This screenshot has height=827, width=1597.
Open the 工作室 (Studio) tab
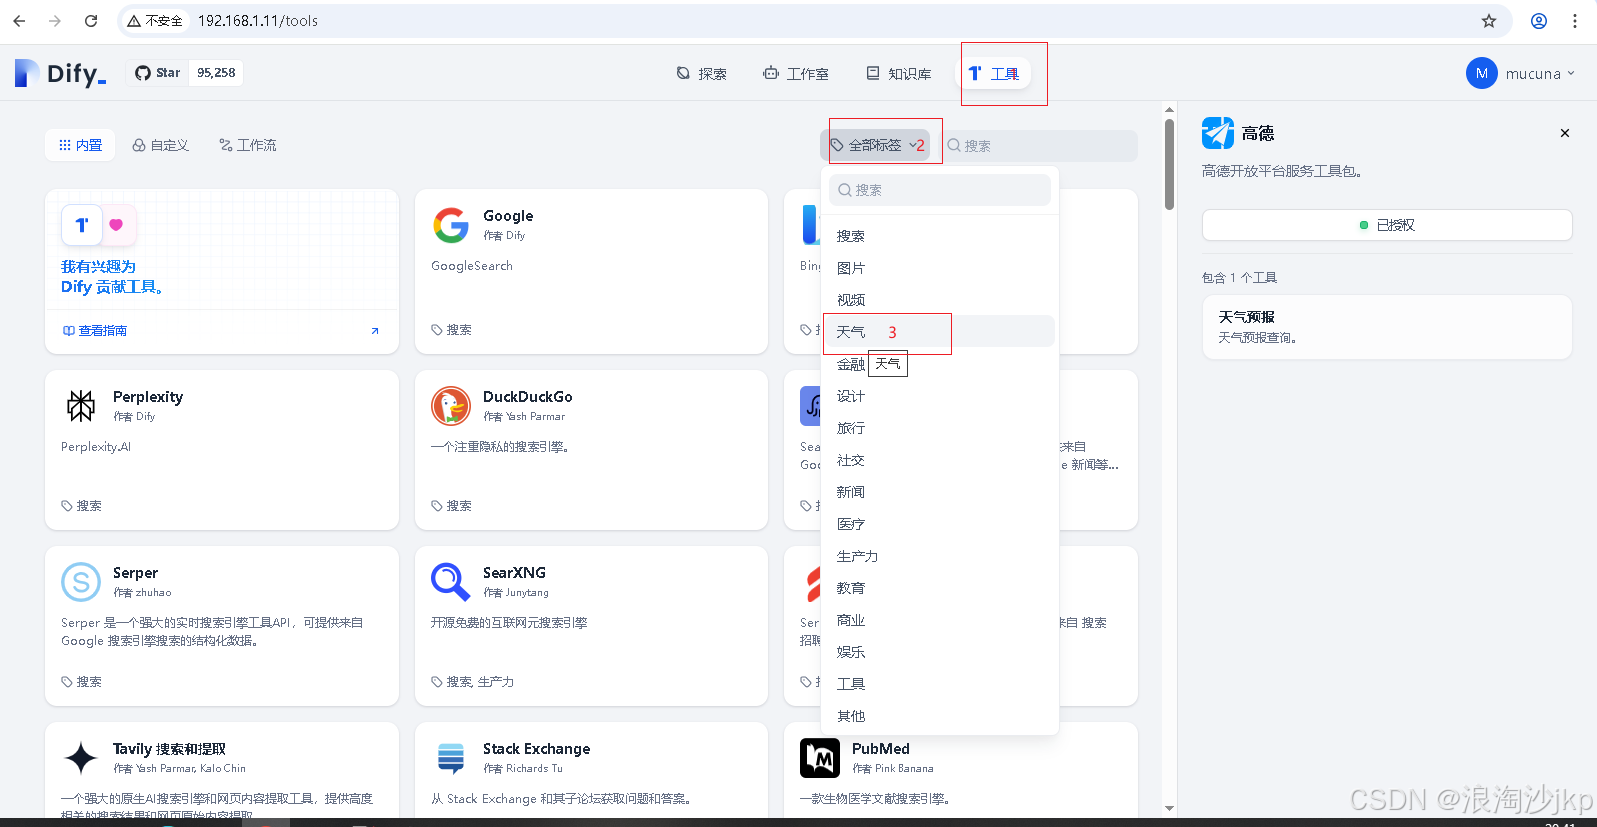(796, 73)
